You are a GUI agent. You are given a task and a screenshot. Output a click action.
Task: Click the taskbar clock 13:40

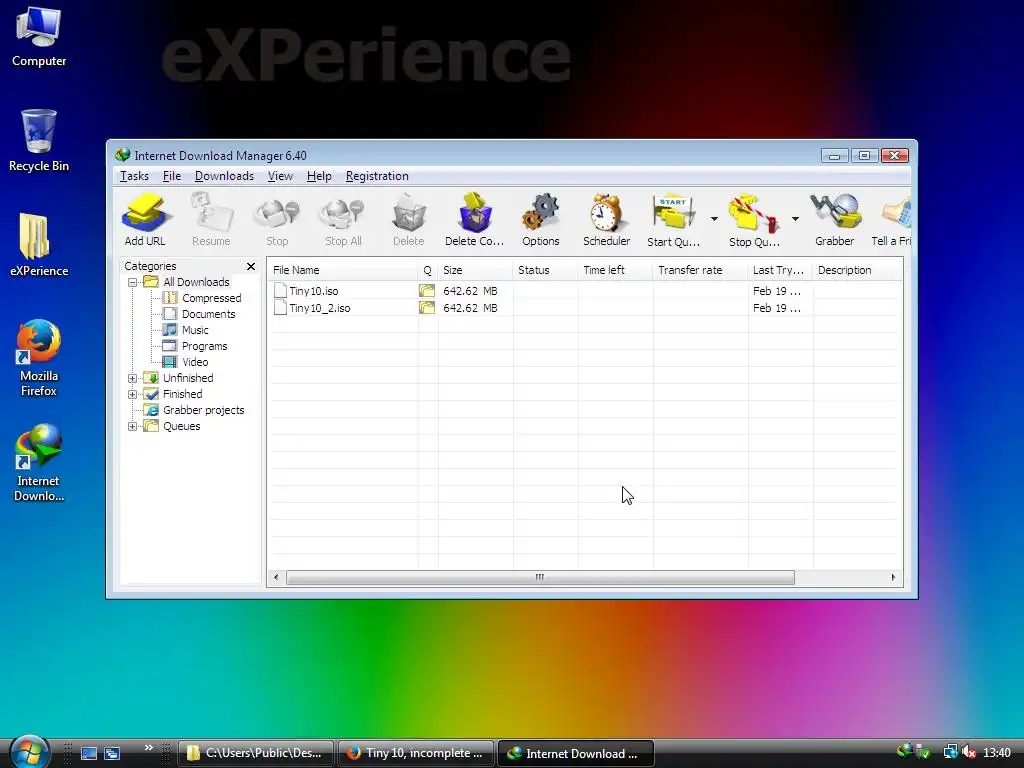pos(997,753)
